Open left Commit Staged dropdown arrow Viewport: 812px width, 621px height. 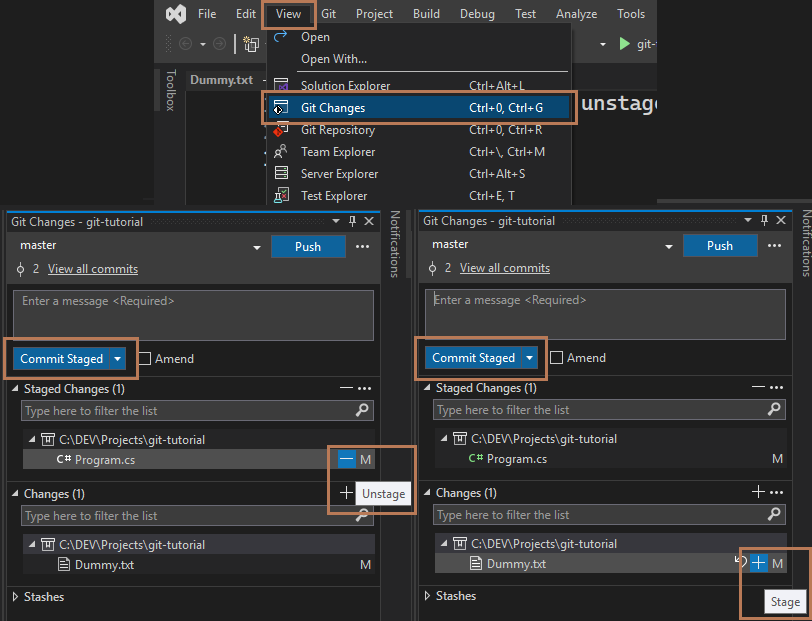118,358
